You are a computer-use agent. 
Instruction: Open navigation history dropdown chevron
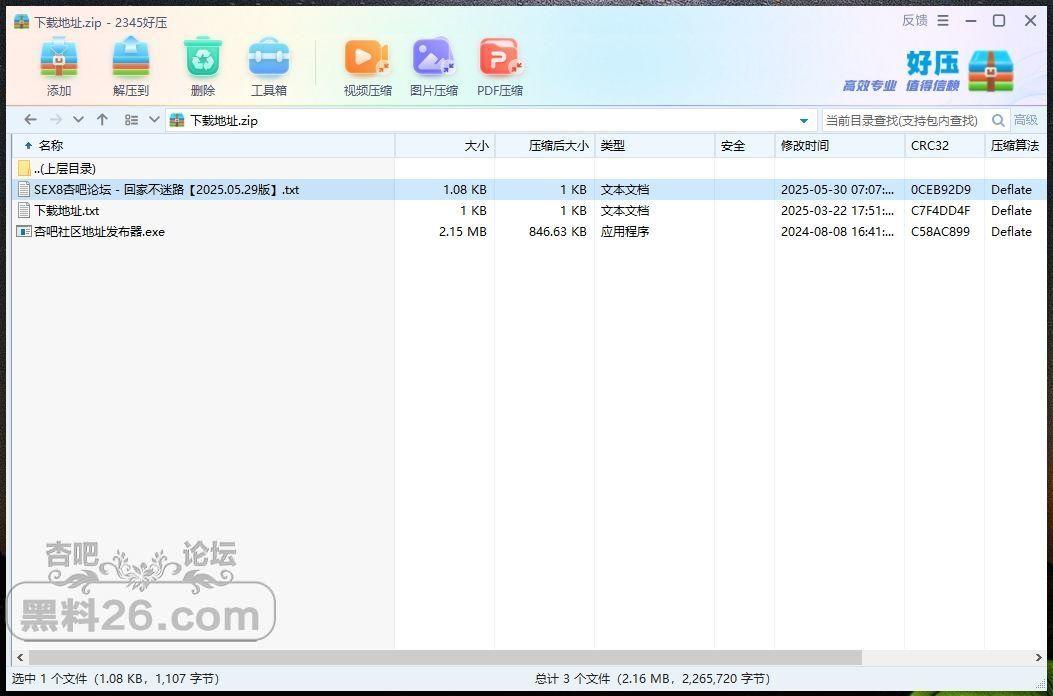tap(78, 120)
